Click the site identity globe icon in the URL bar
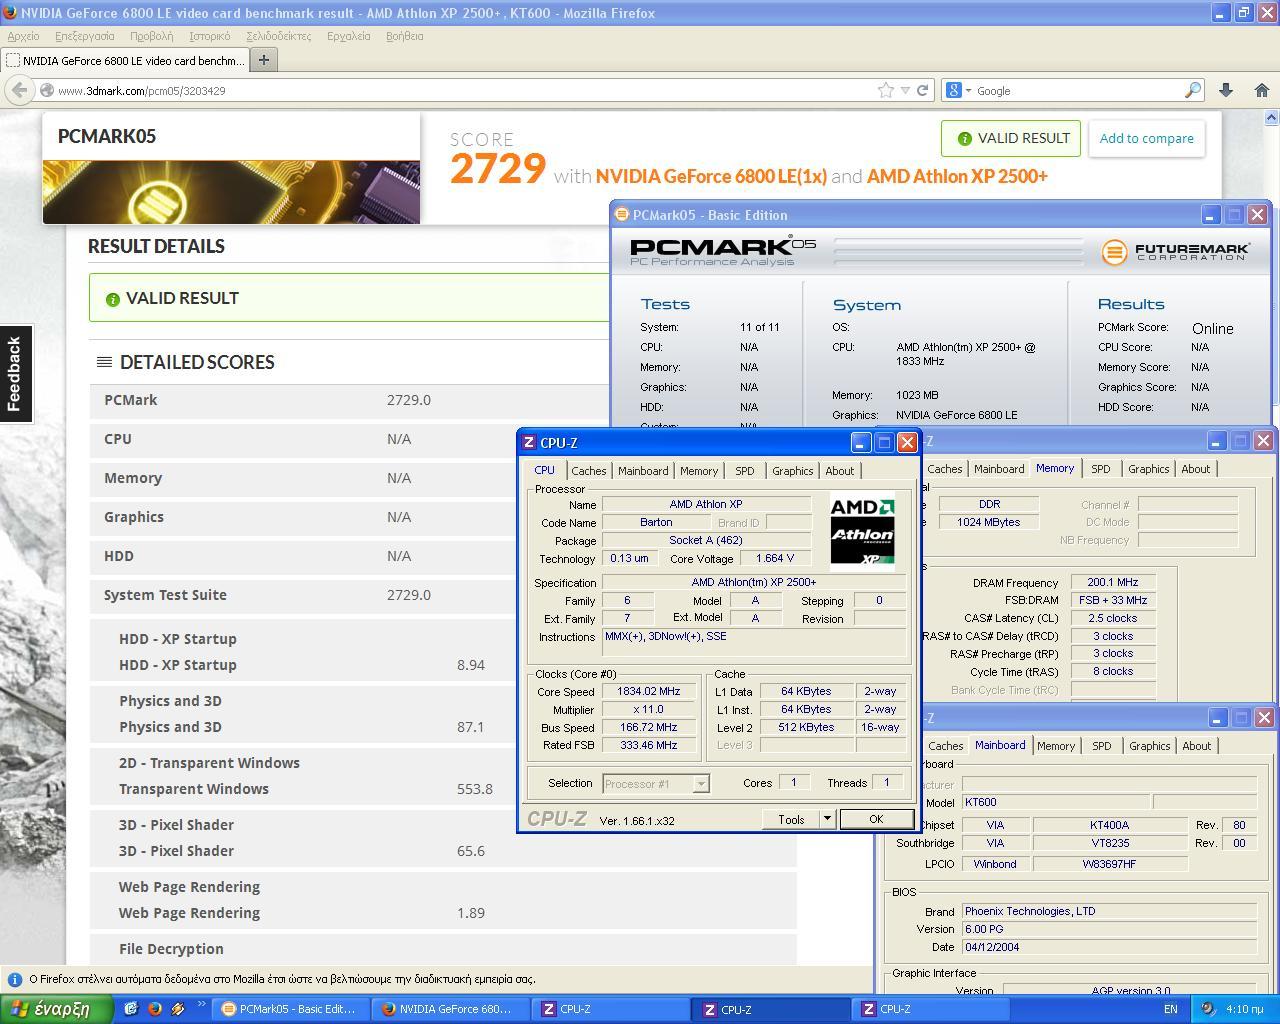Screen dimensions: 1280x1024 pyautogui.click(x=46, y=90)
